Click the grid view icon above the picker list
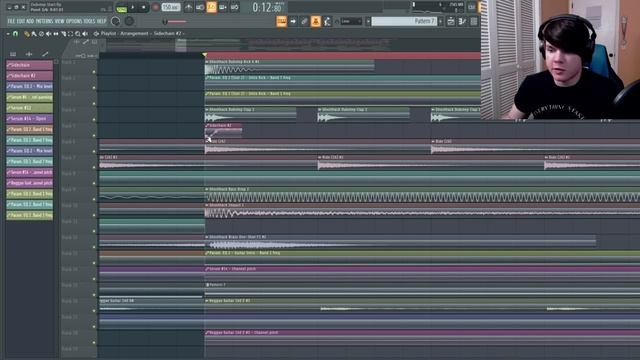Viewport: 640px width, 360px height. click(13, 54)
